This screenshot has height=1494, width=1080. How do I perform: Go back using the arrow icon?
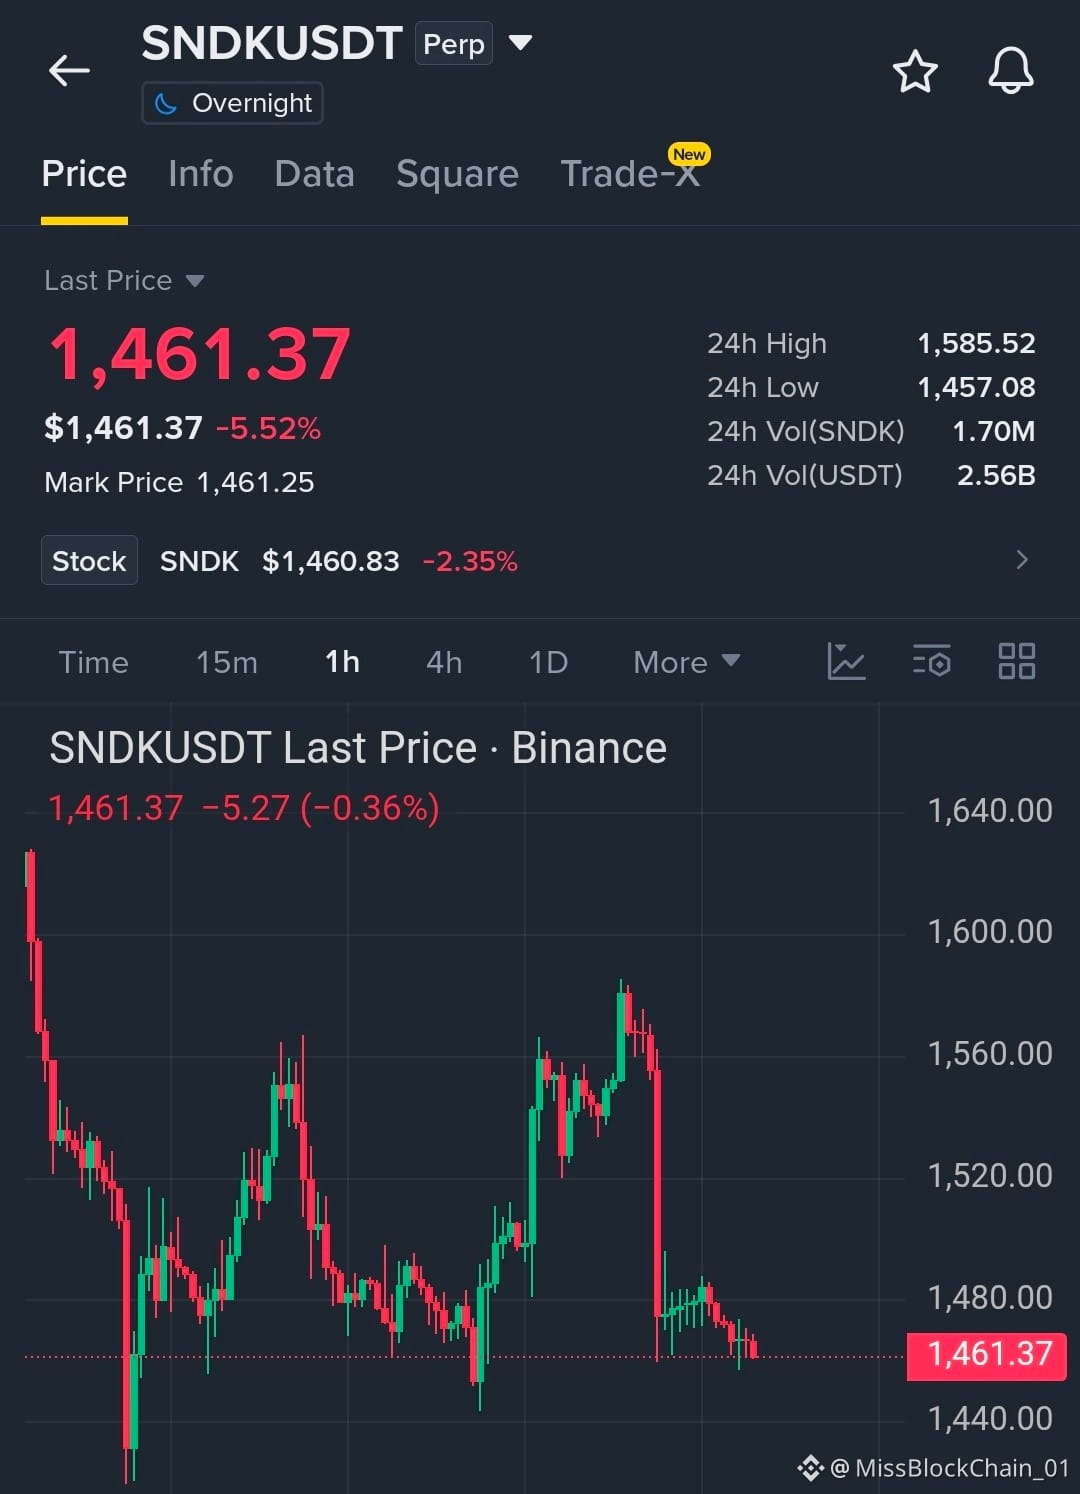[69, 71]
